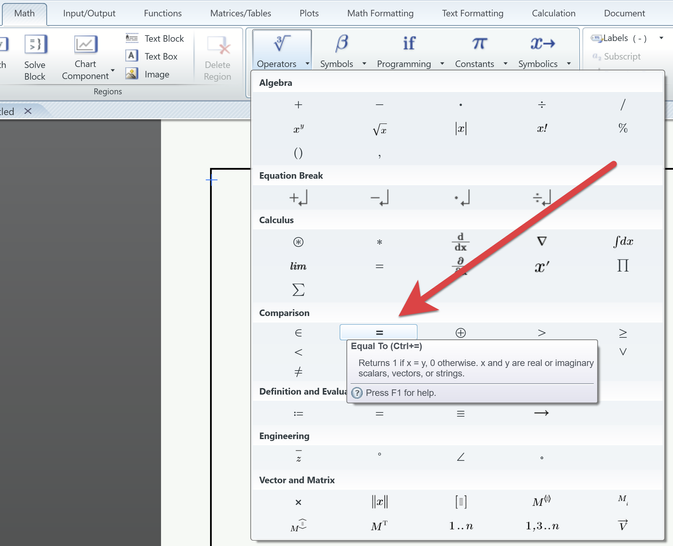Insert the greater than or equal operator

coord(623,333)
